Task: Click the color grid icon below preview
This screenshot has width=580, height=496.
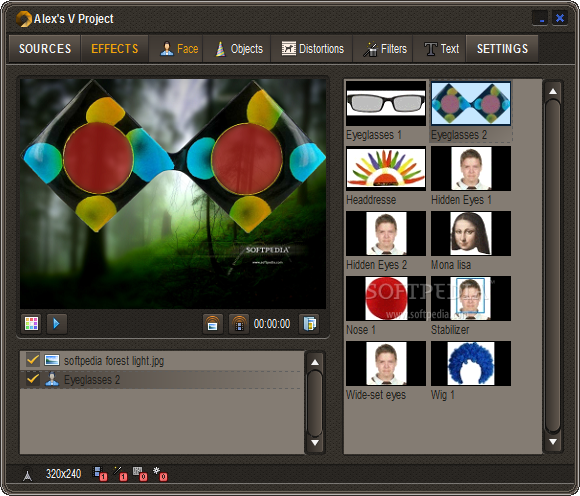Action: [31, 324]
